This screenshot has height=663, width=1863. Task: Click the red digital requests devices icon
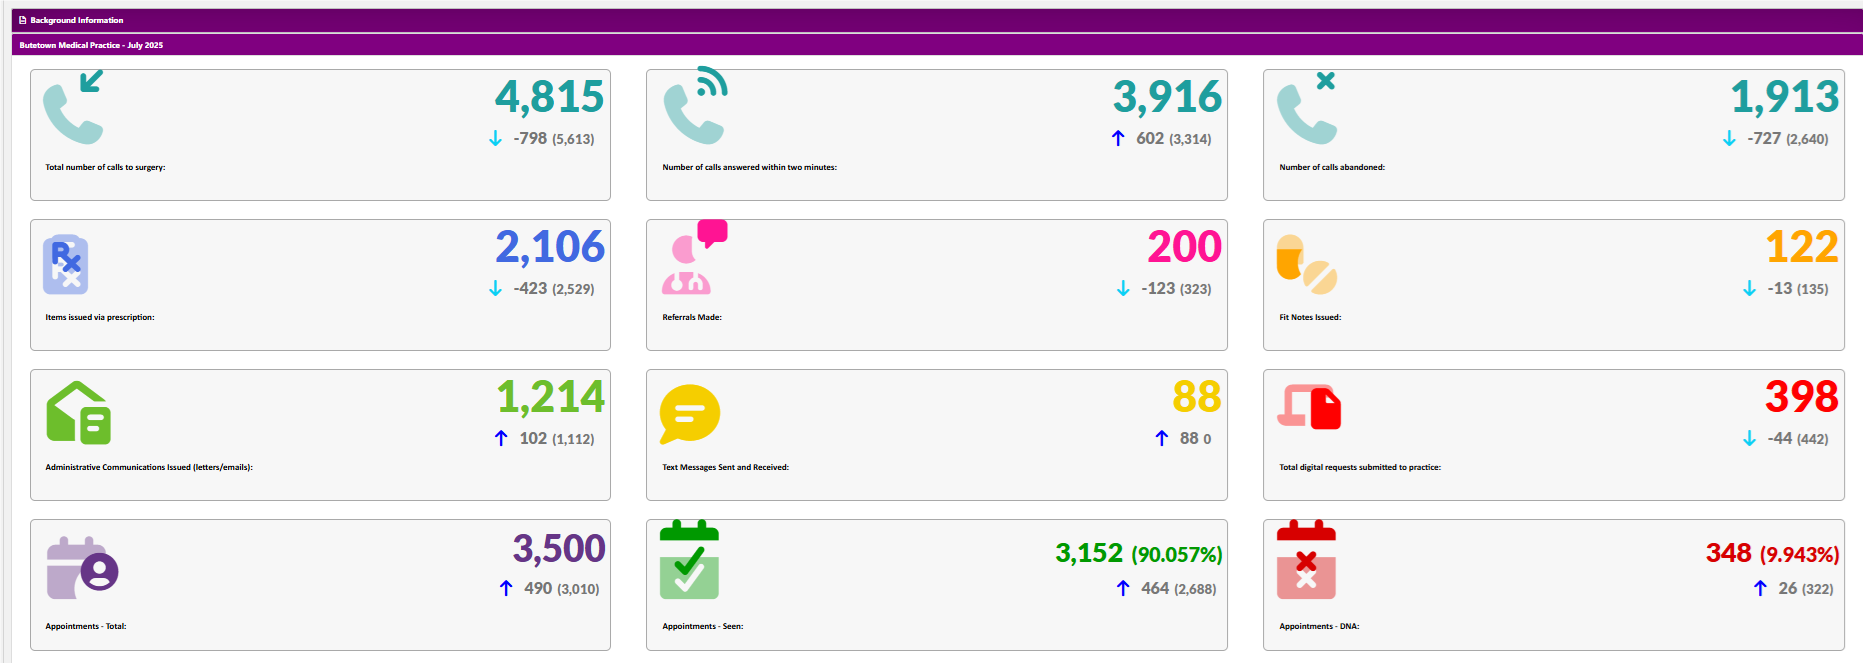coord(1309,408)
